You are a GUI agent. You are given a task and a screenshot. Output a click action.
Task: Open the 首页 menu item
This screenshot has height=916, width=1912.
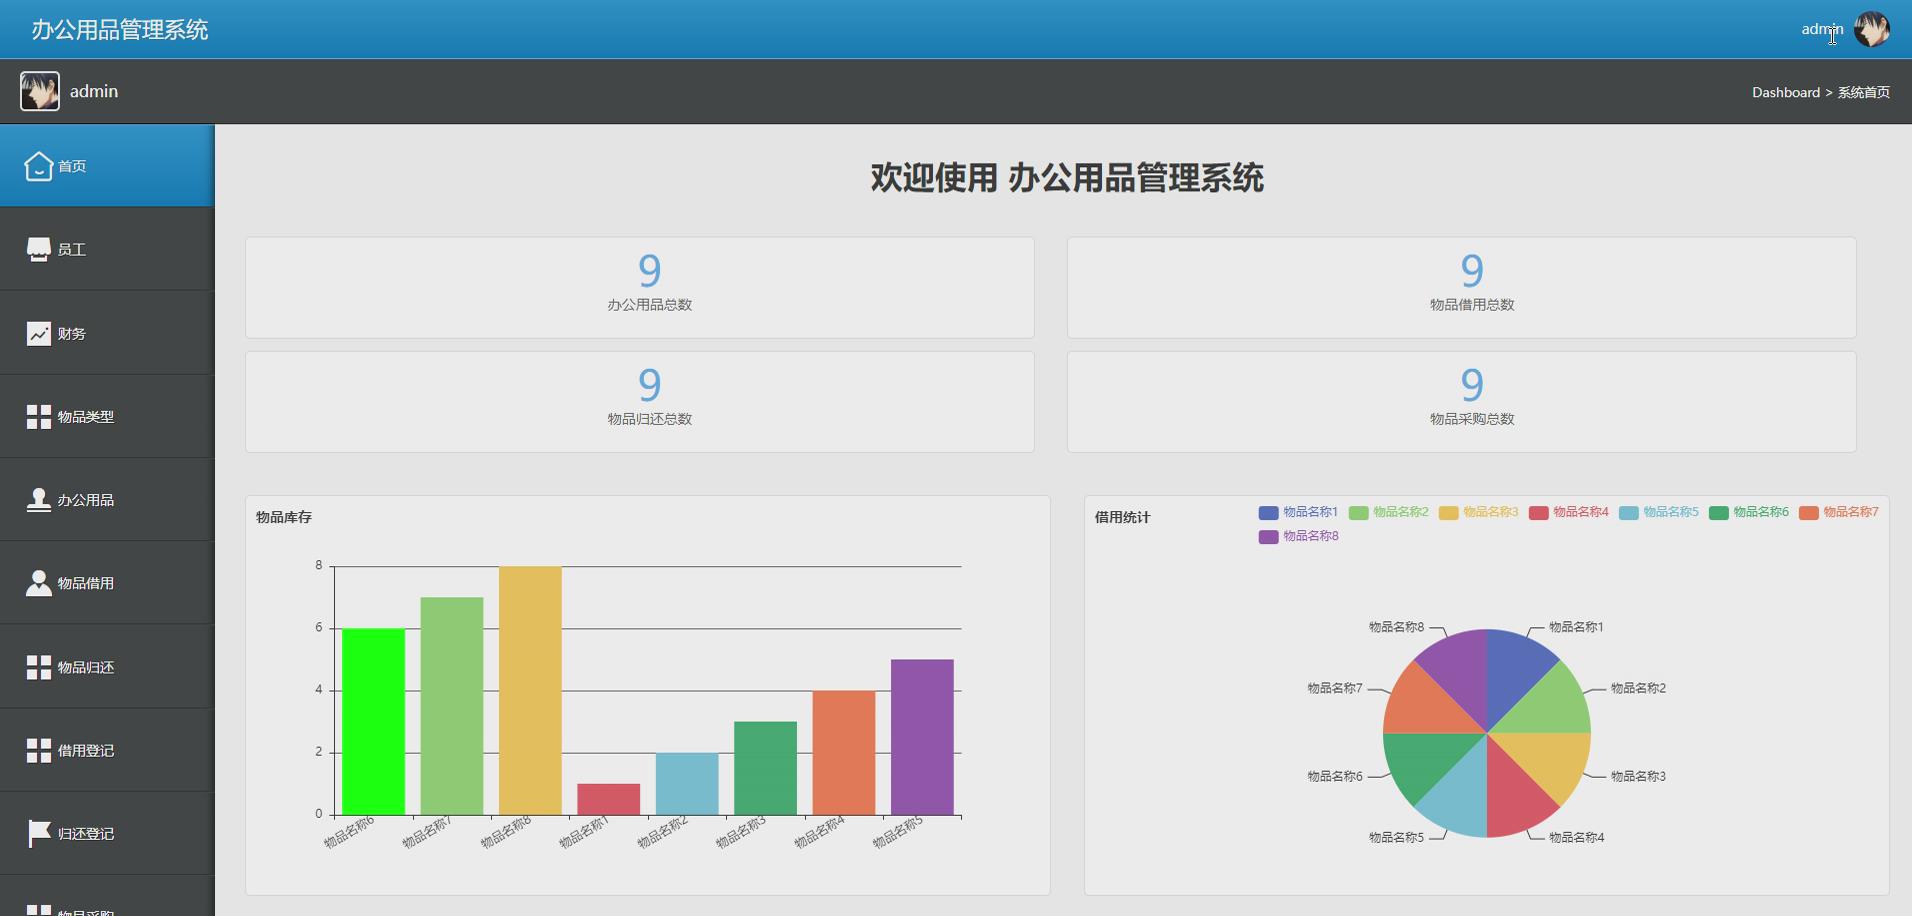coord(107,166)
